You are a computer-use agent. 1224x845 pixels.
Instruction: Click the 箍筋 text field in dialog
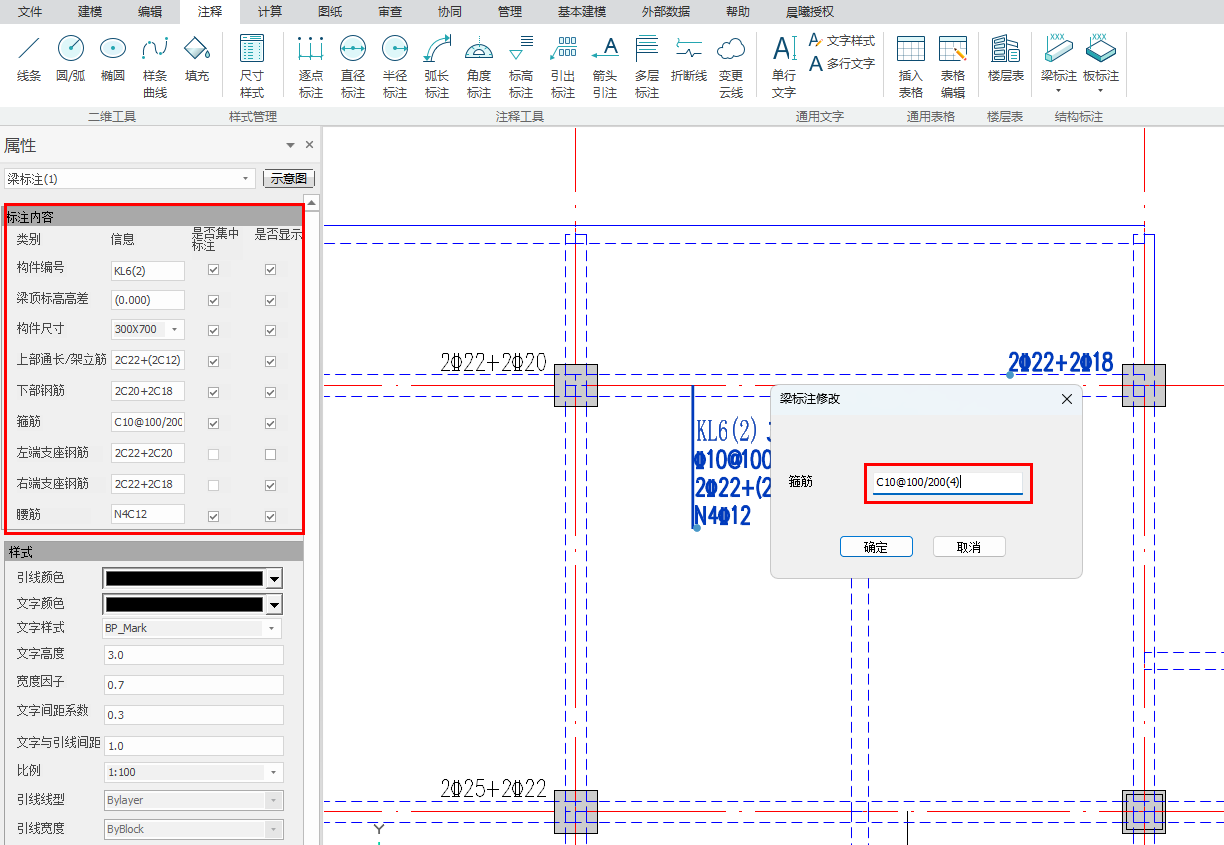(946, 482)
